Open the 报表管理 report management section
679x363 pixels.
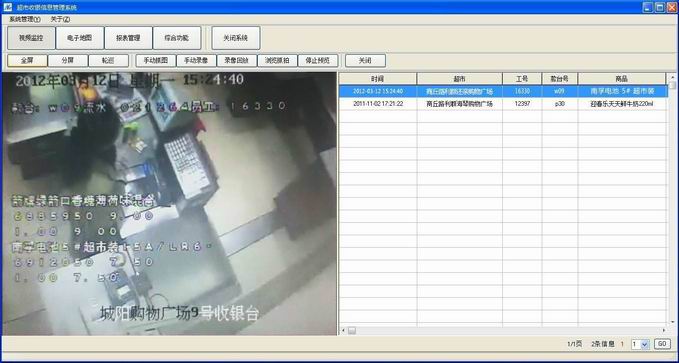128,38
